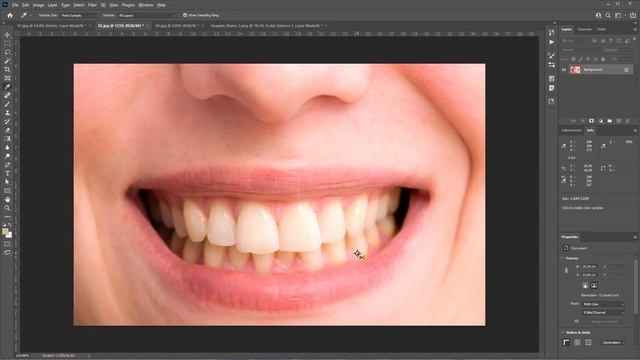Select the Eyedropper tool in the toolbar
Viewport: 640px width, 360px height.
[x=7, y=87]
